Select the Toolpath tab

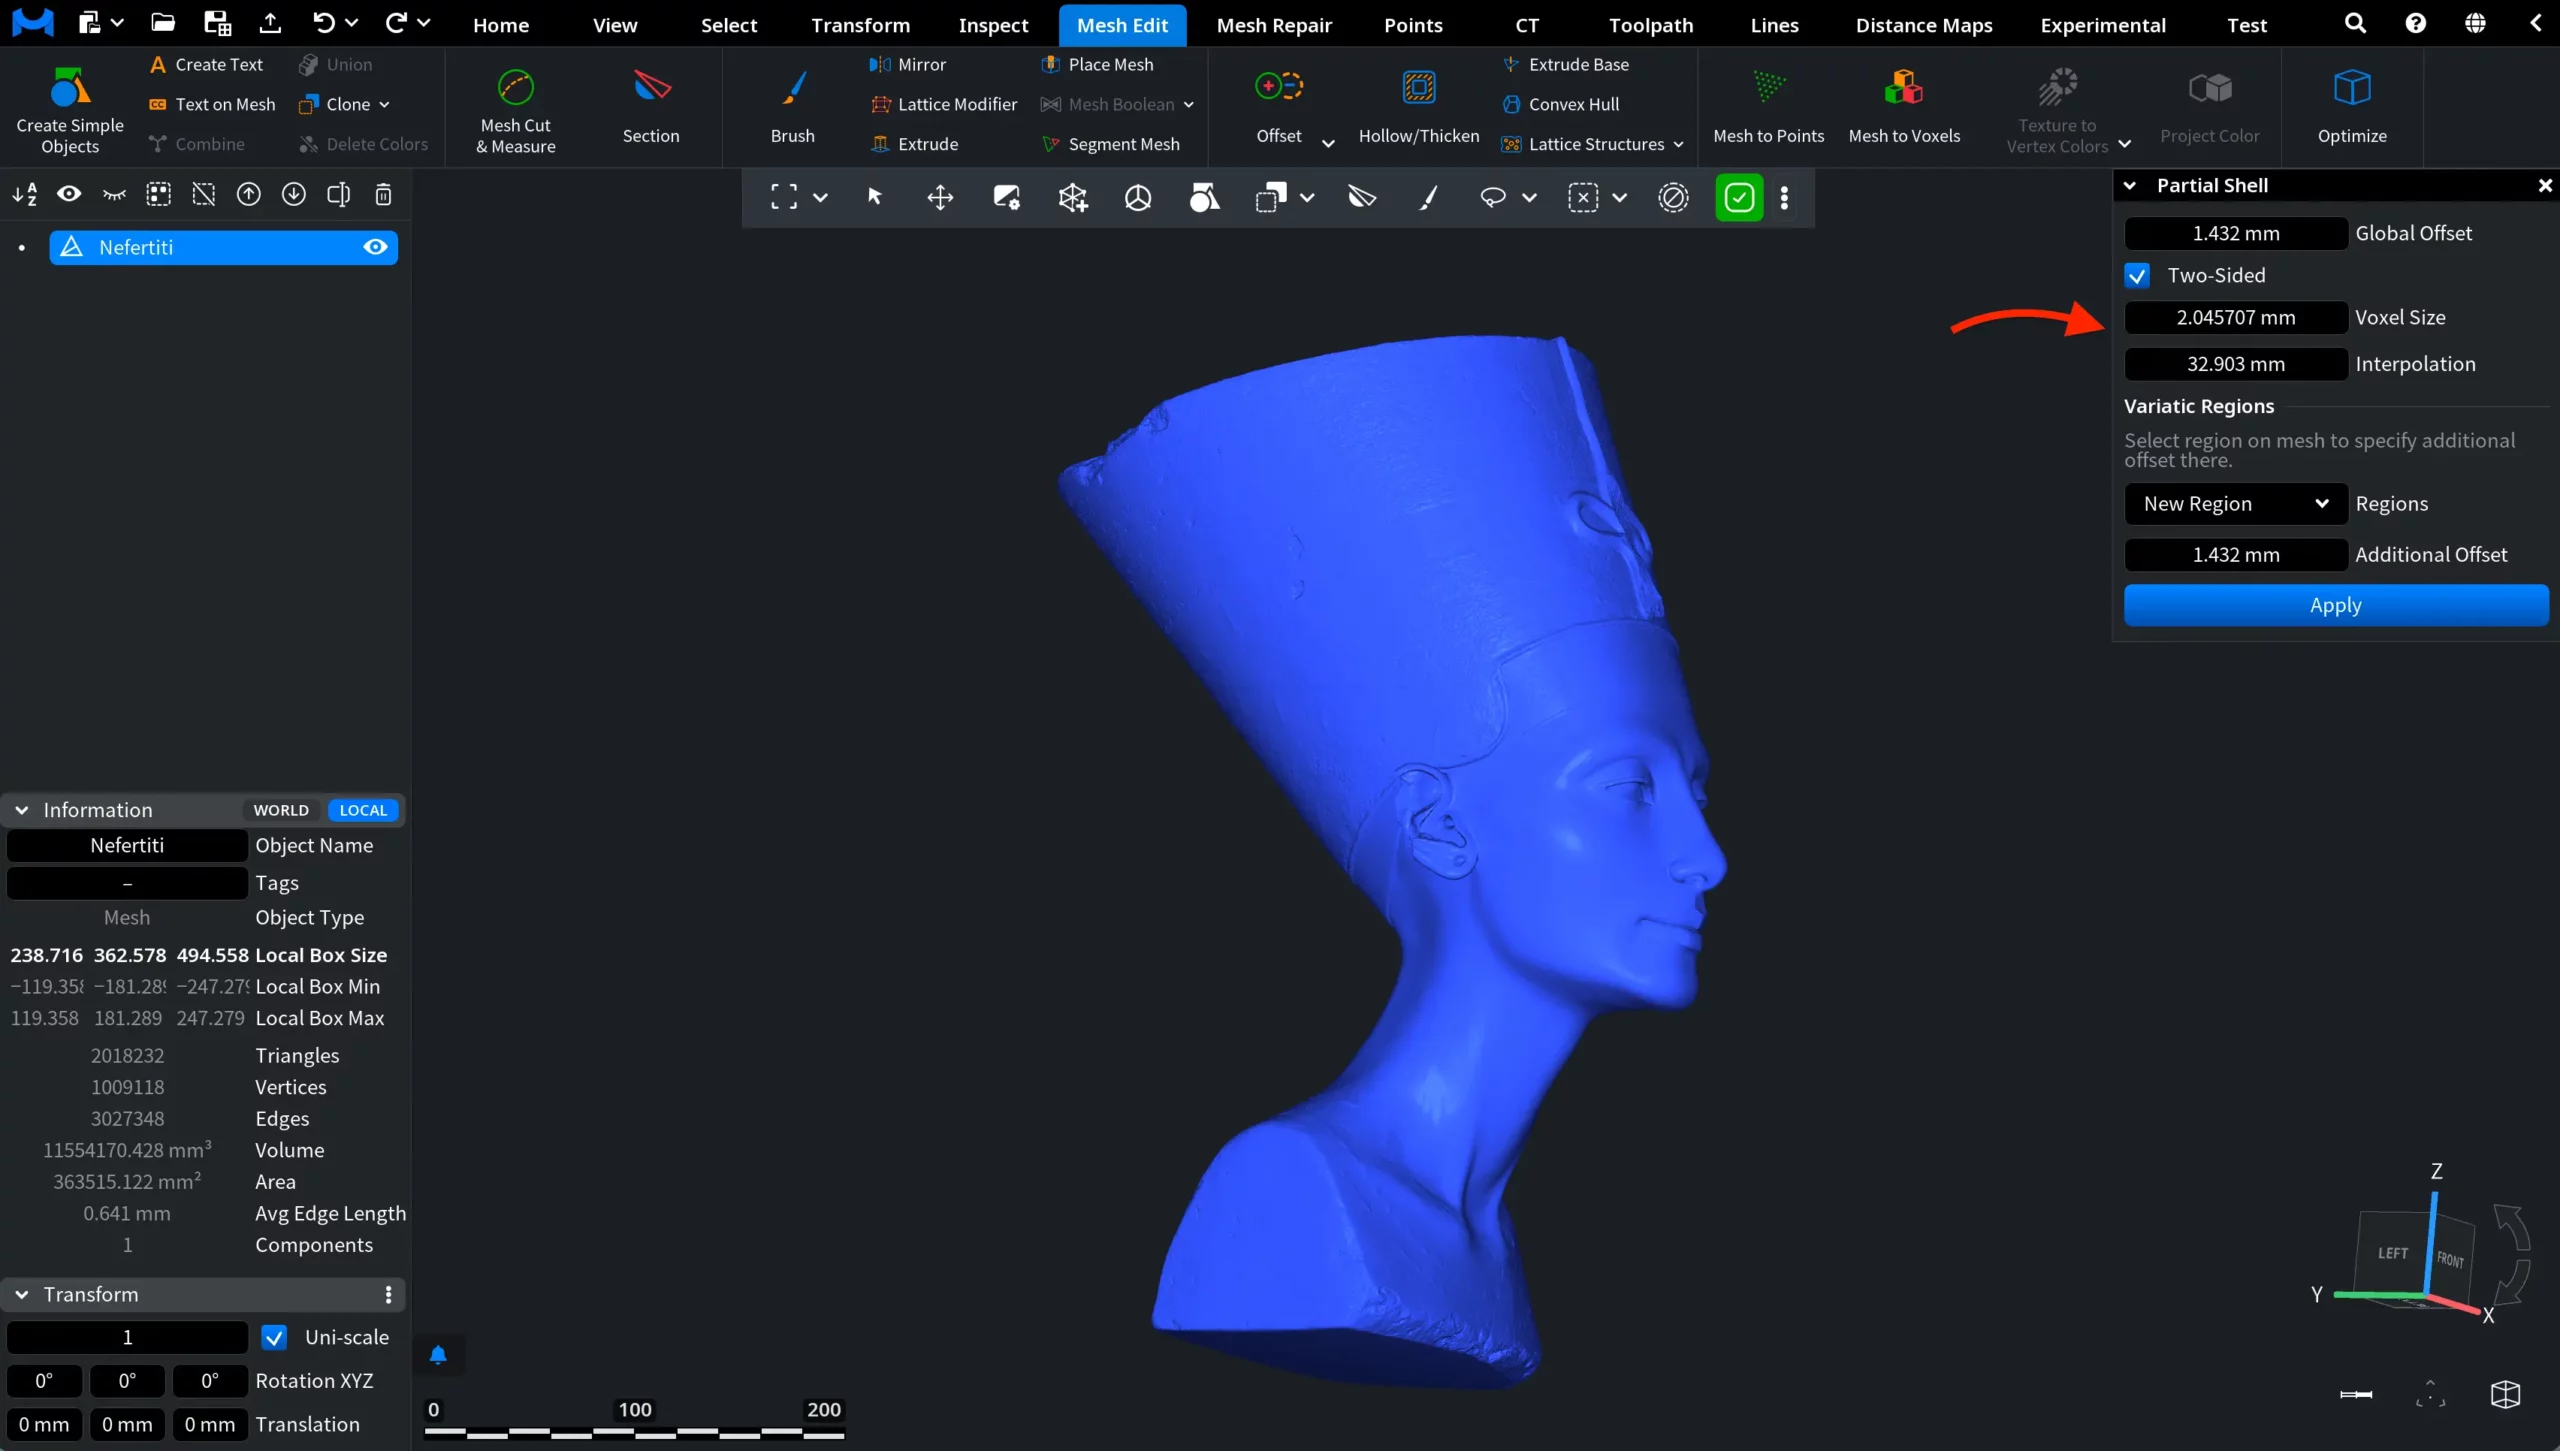[1651, 25]
